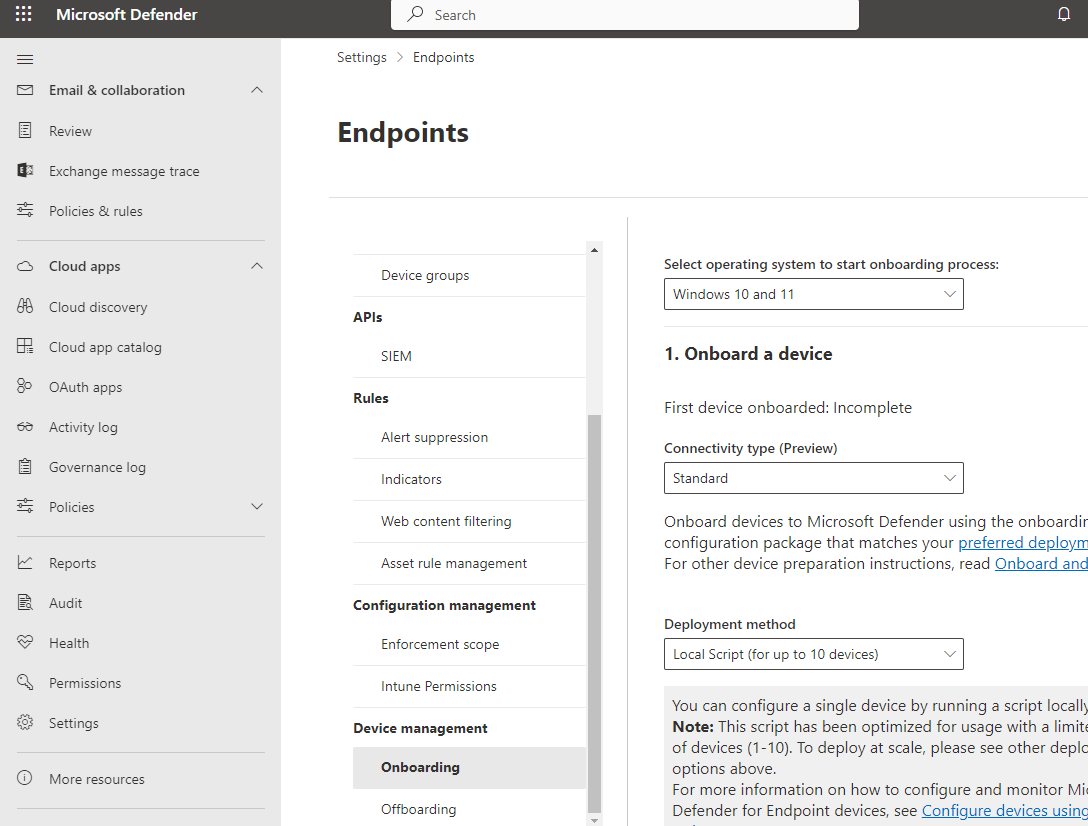Click the Activity log glasses icon

[25, 427]
